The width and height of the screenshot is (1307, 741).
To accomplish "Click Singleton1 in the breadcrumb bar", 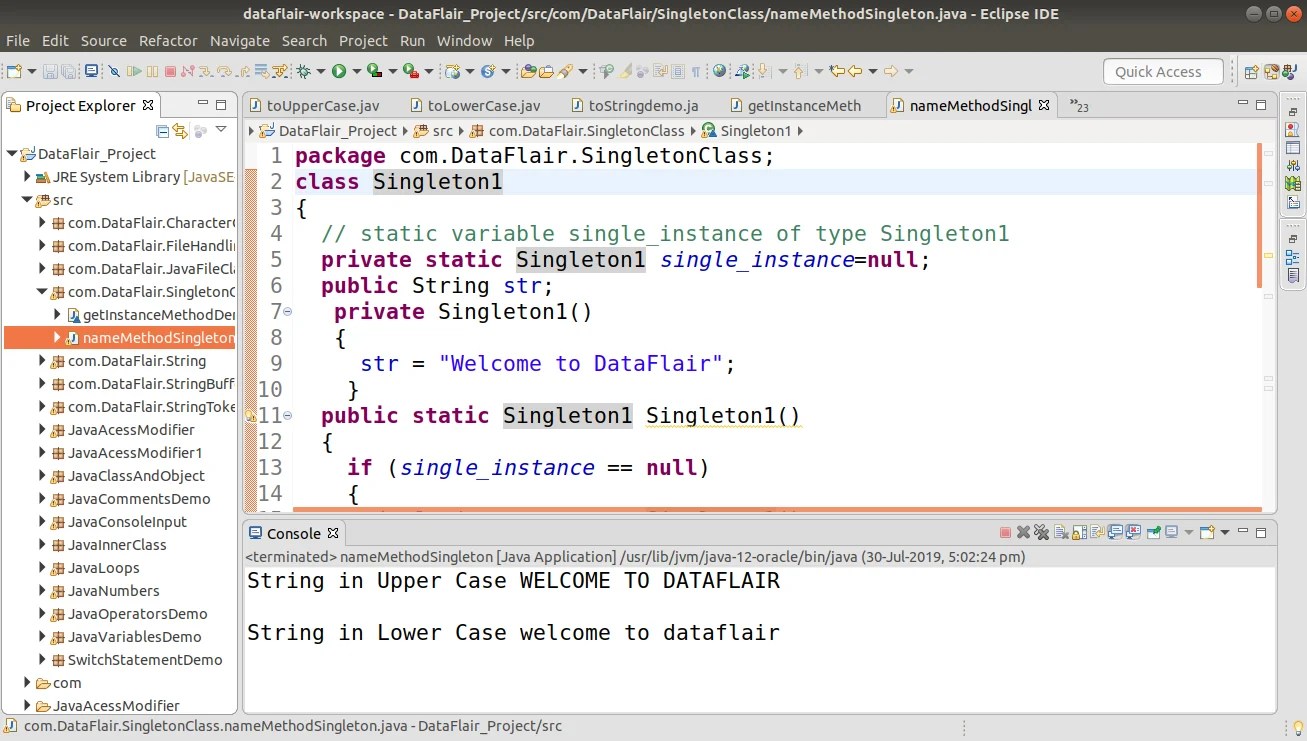I will 756,131.
